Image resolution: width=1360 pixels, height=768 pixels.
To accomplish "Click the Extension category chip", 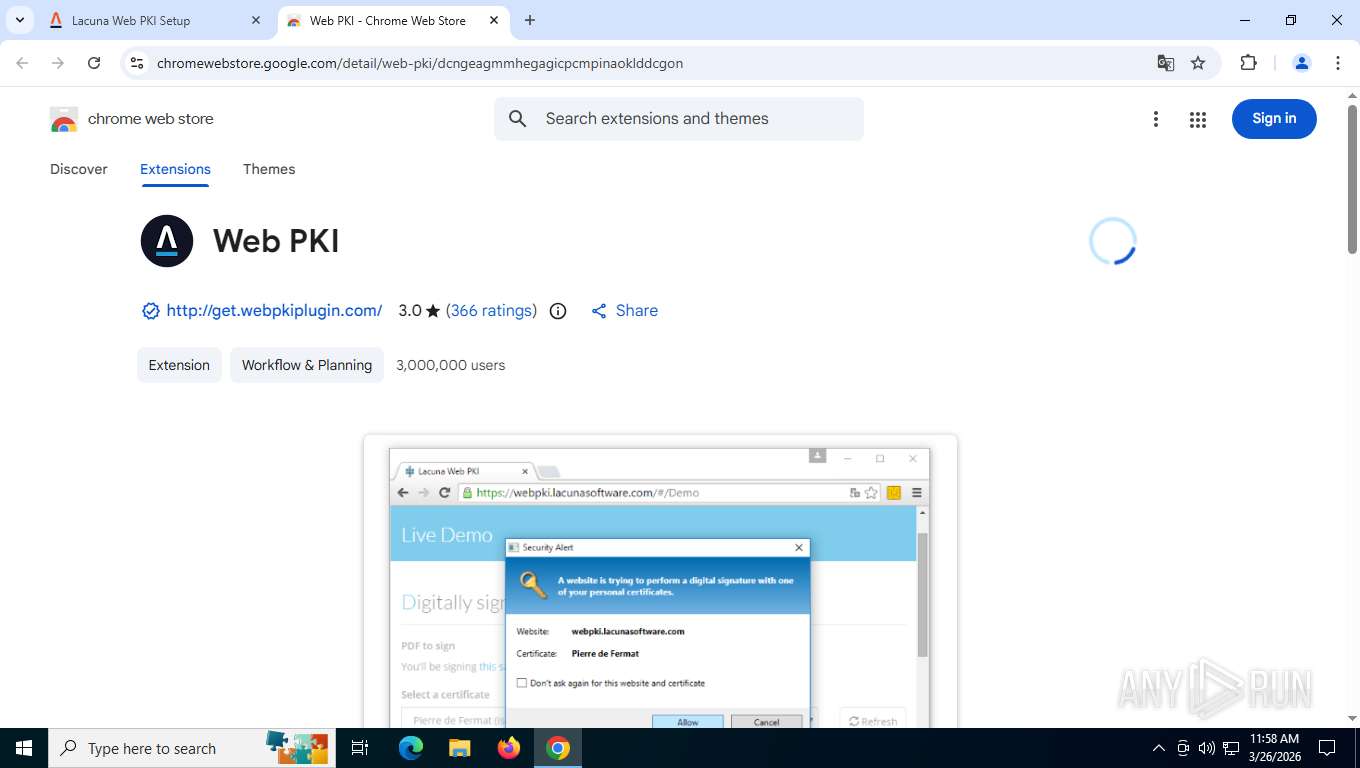I will click(179, 365).
